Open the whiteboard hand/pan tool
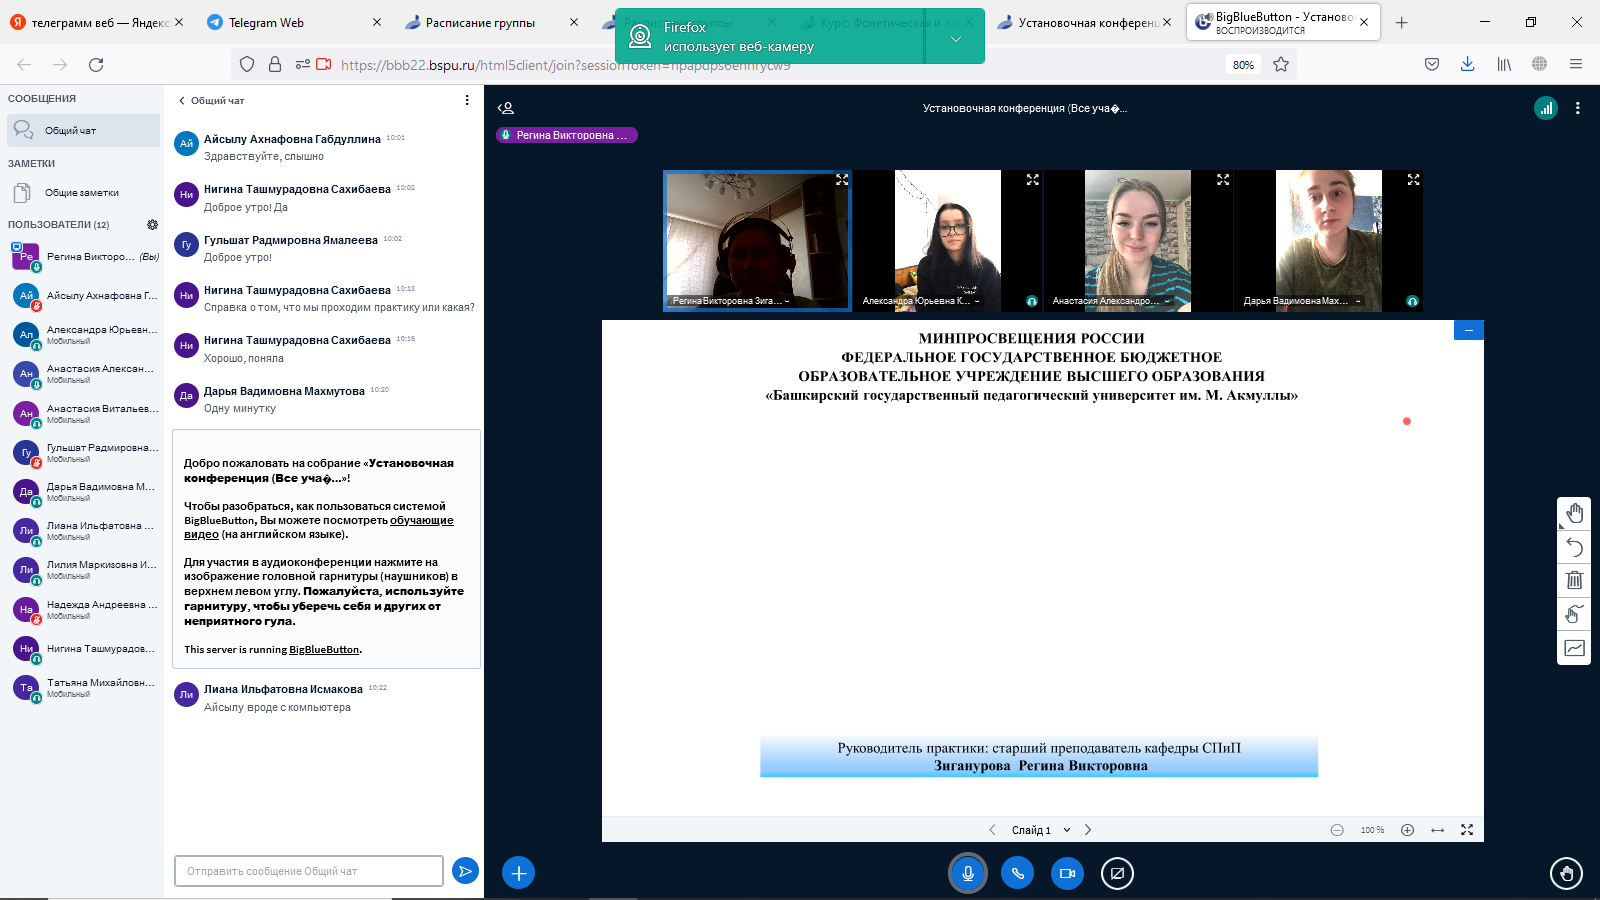1600x900 pixels. pos(1574,513)
